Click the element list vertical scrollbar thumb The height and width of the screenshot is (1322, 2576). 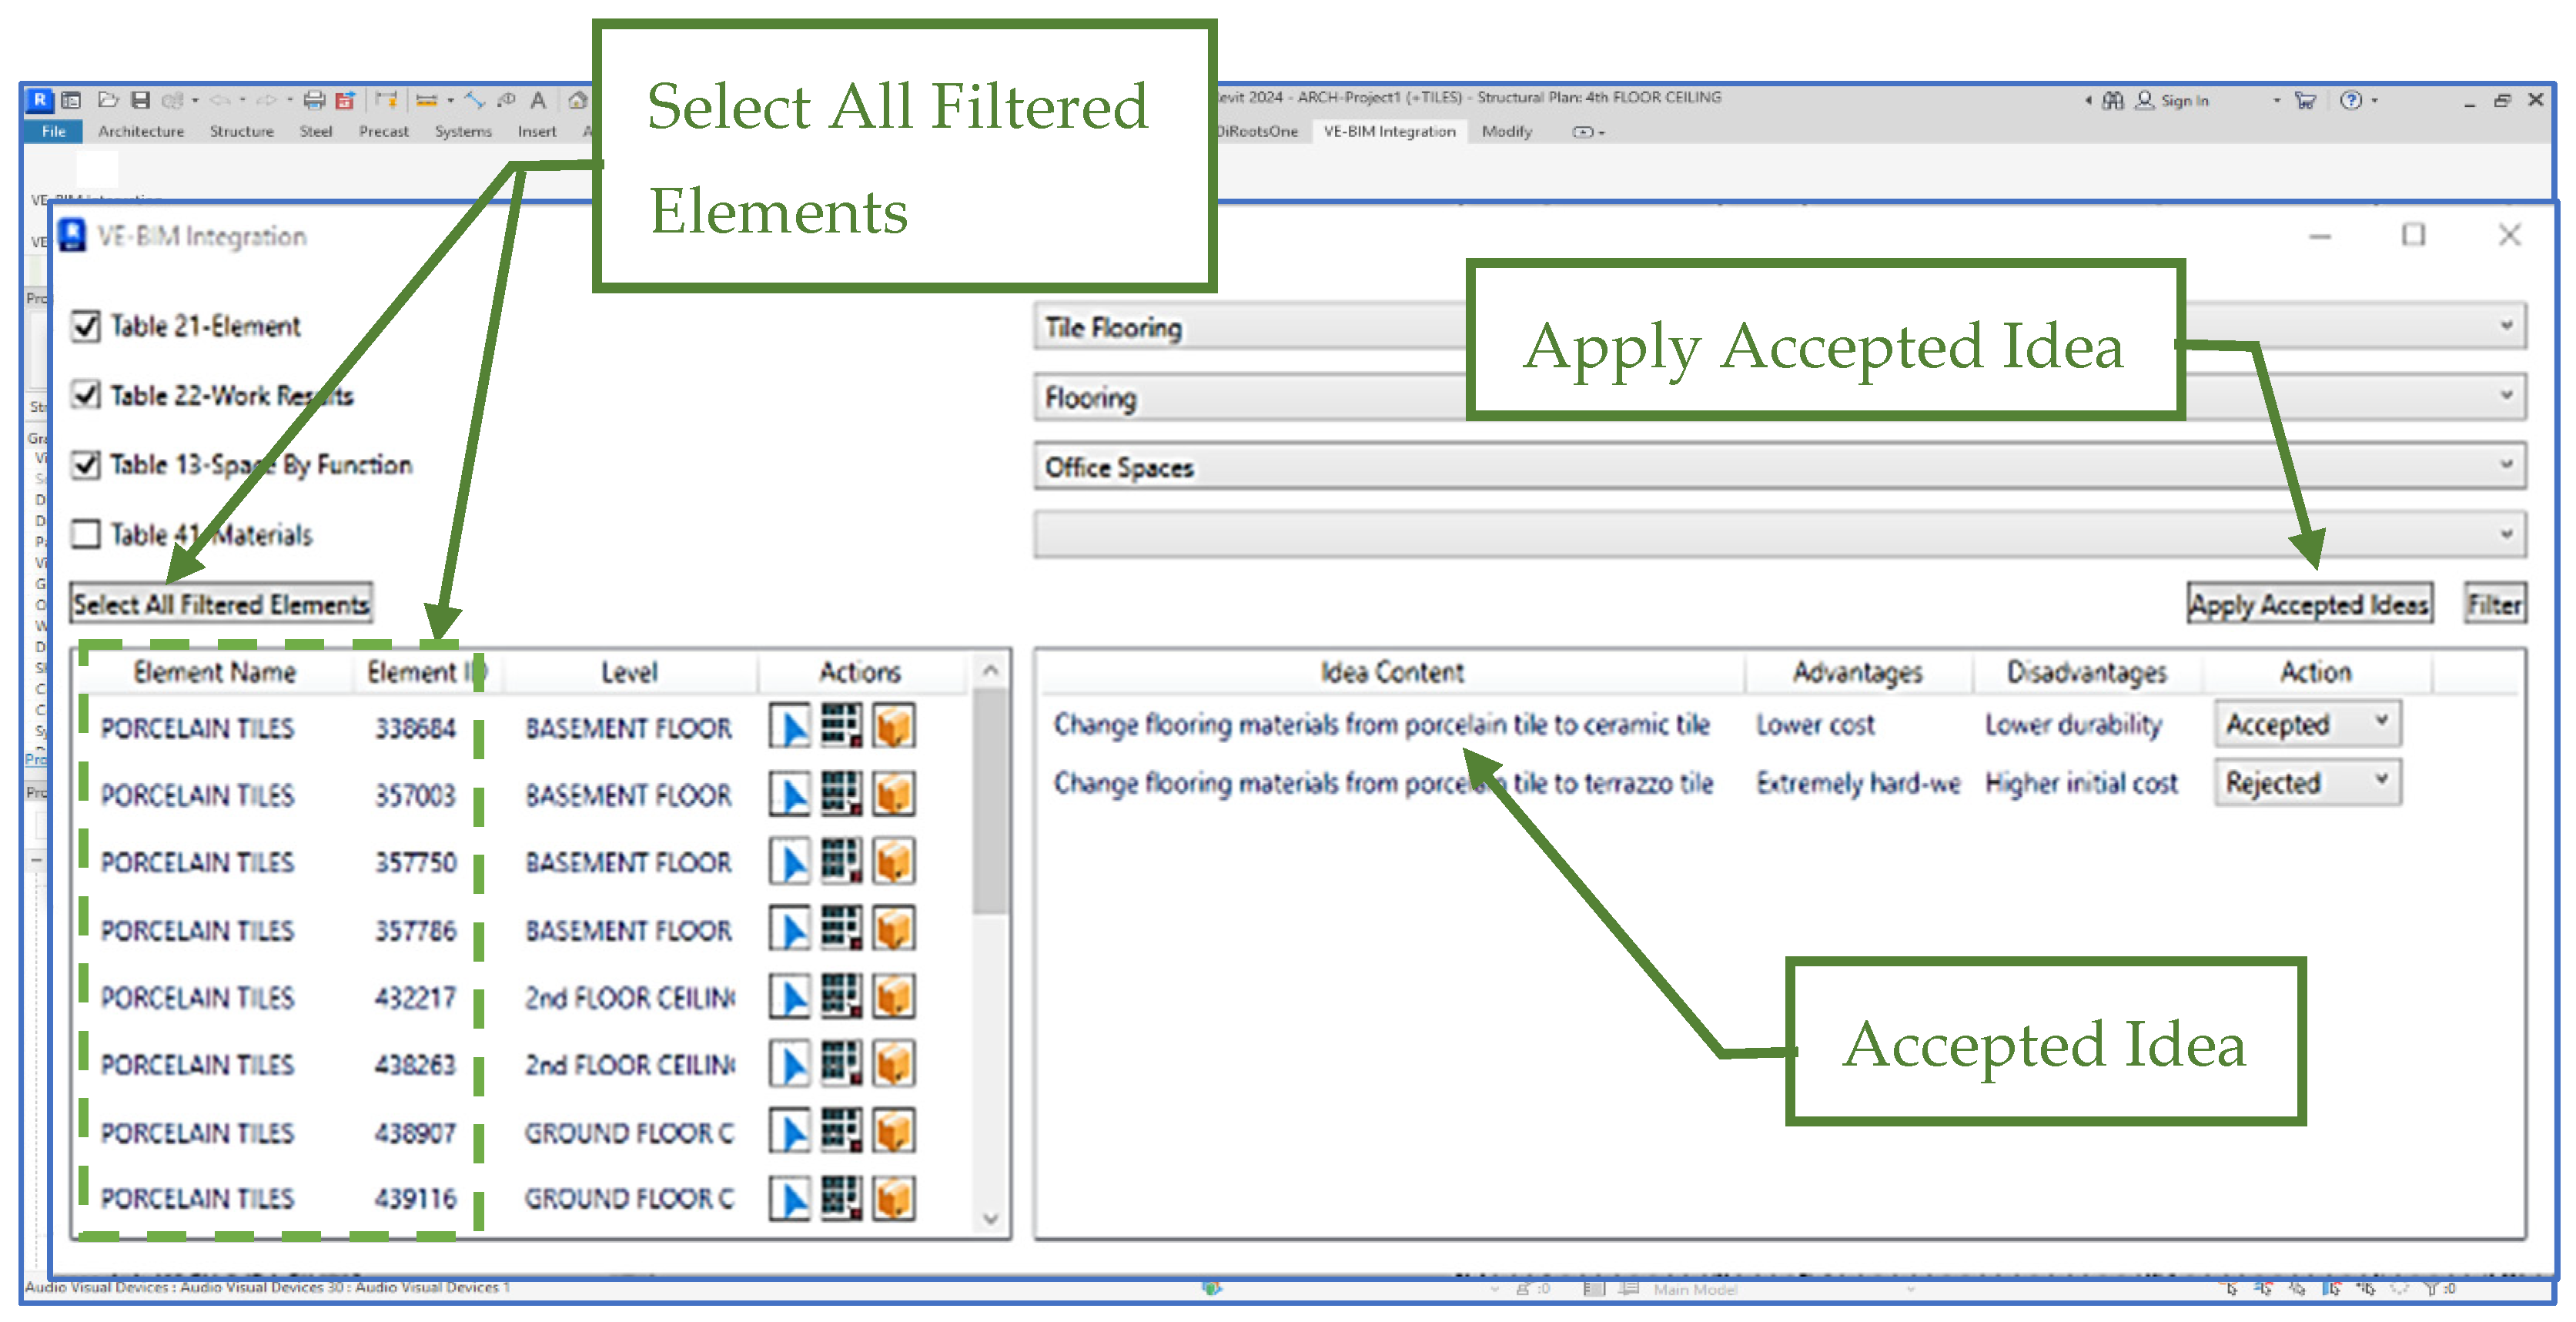[x=990, y=800]
